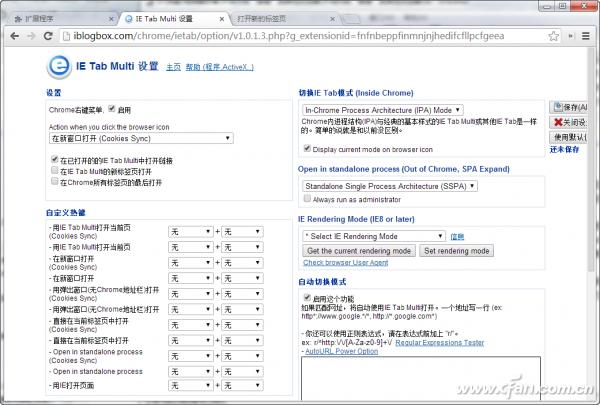Image resolution: width=600 pixels, height=405 pixels.
Task: Click Set rendering mode button
Action: (x=457, y=251)
